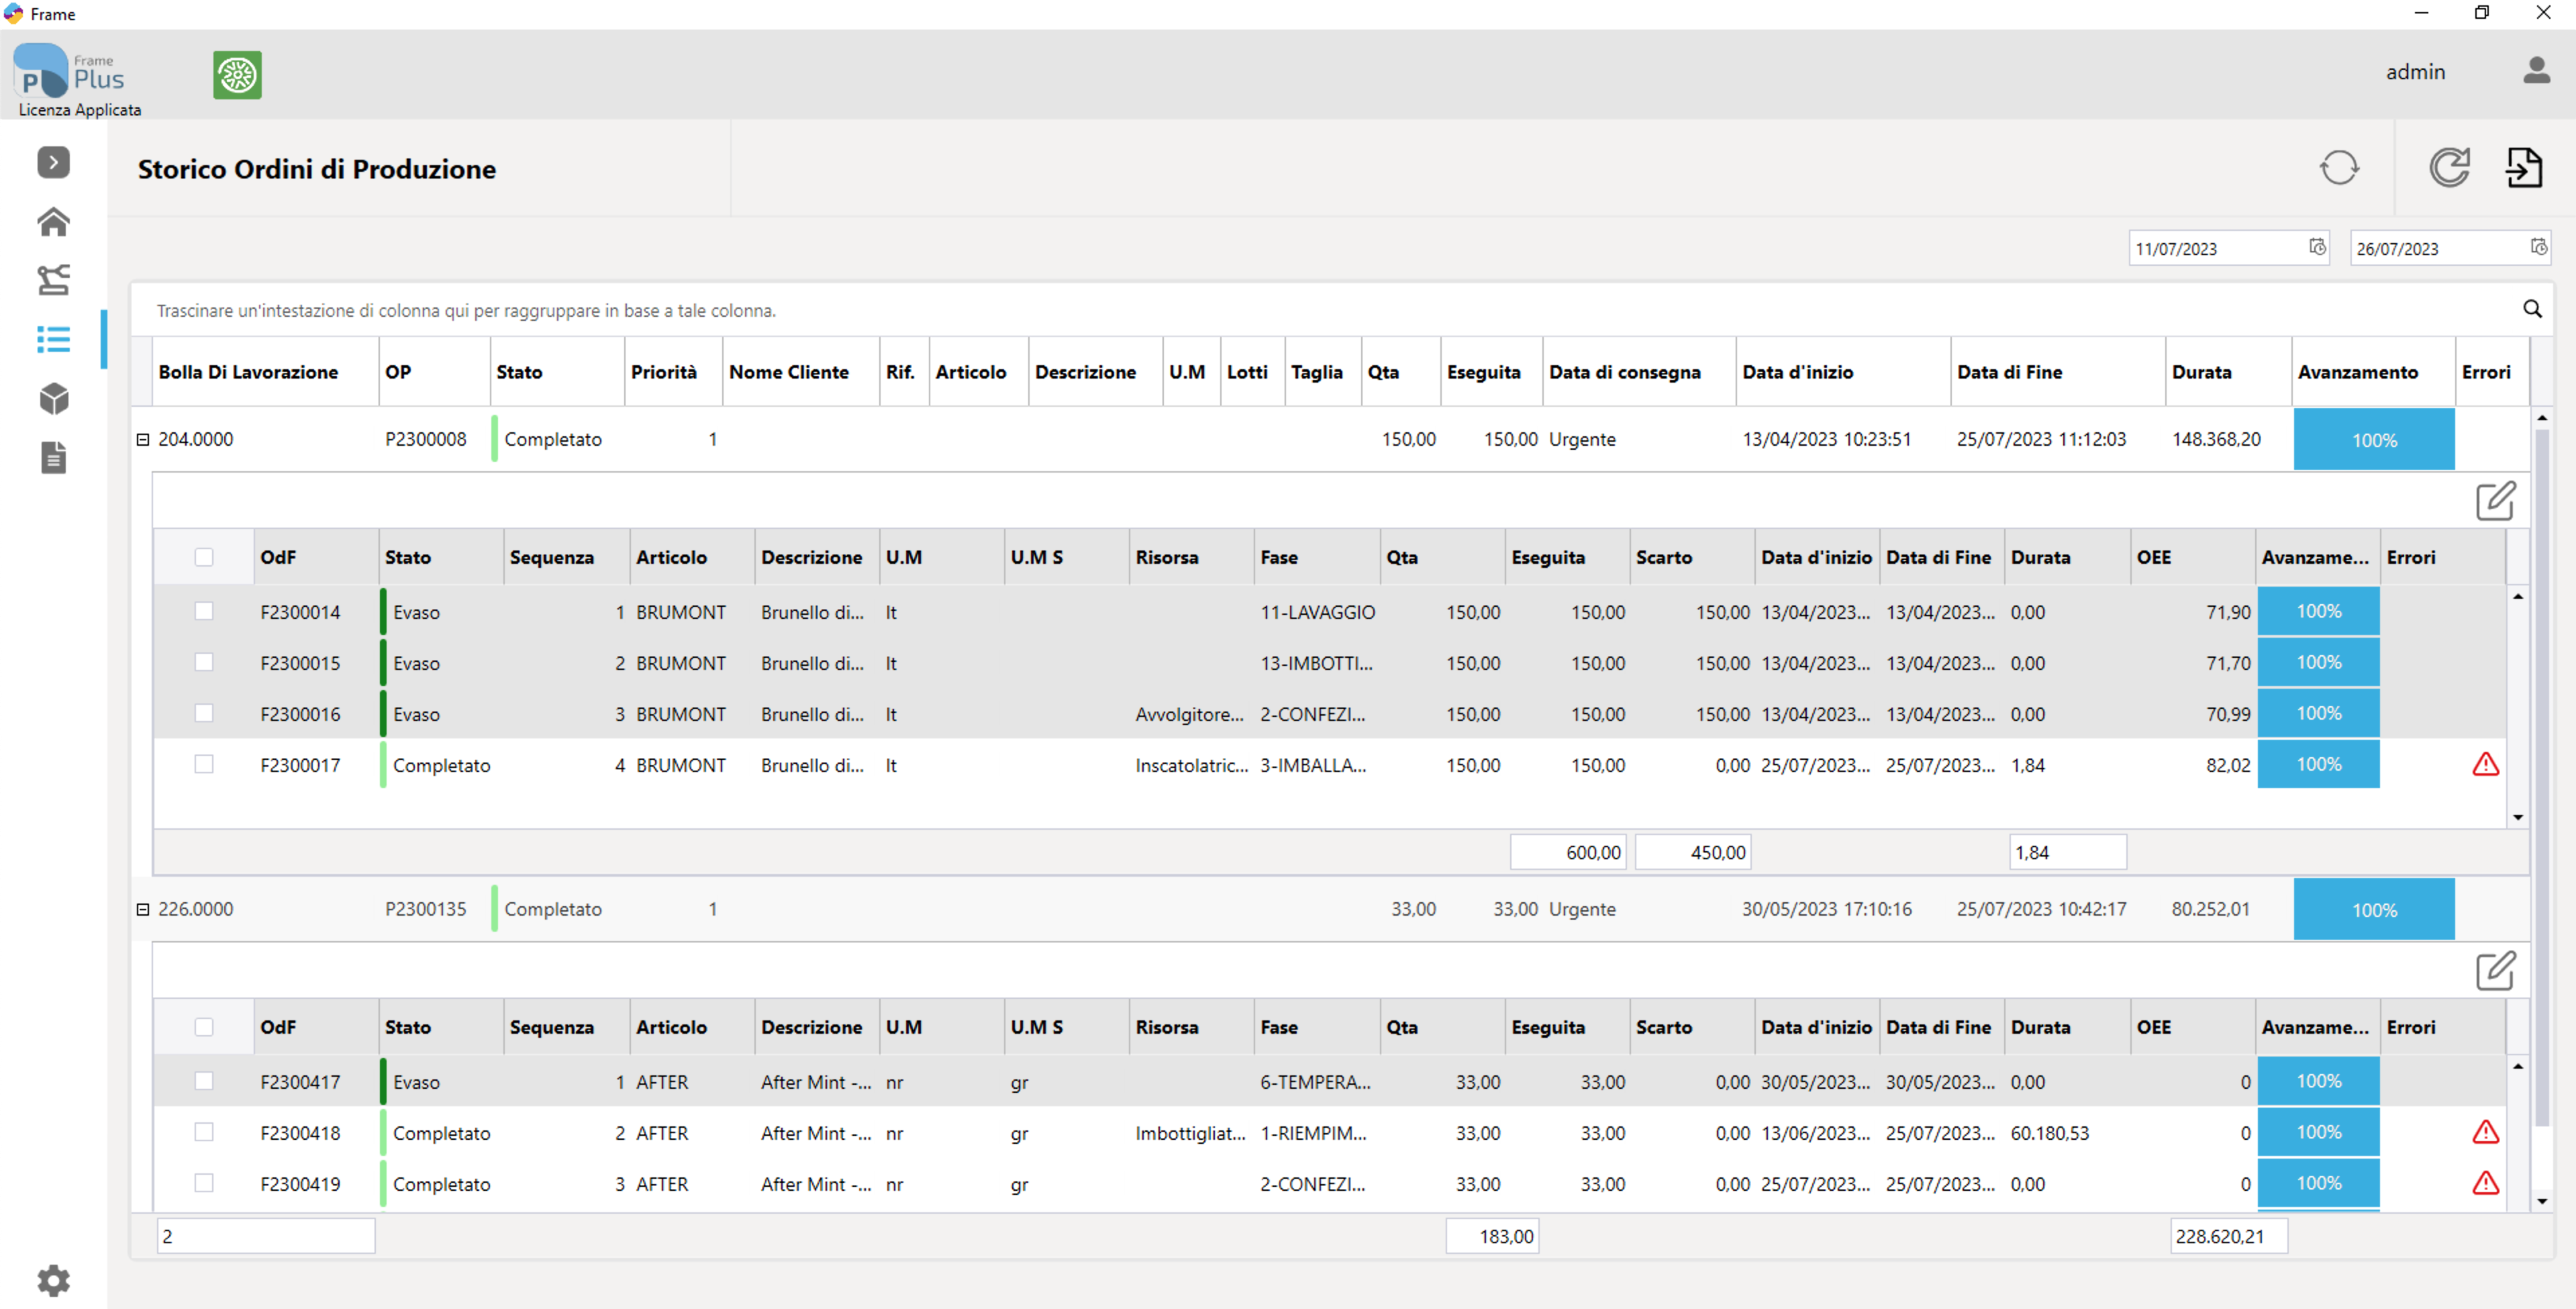
Task: Open calendar picker for 26/07/2023 date
Action: tap(2538, 248)
